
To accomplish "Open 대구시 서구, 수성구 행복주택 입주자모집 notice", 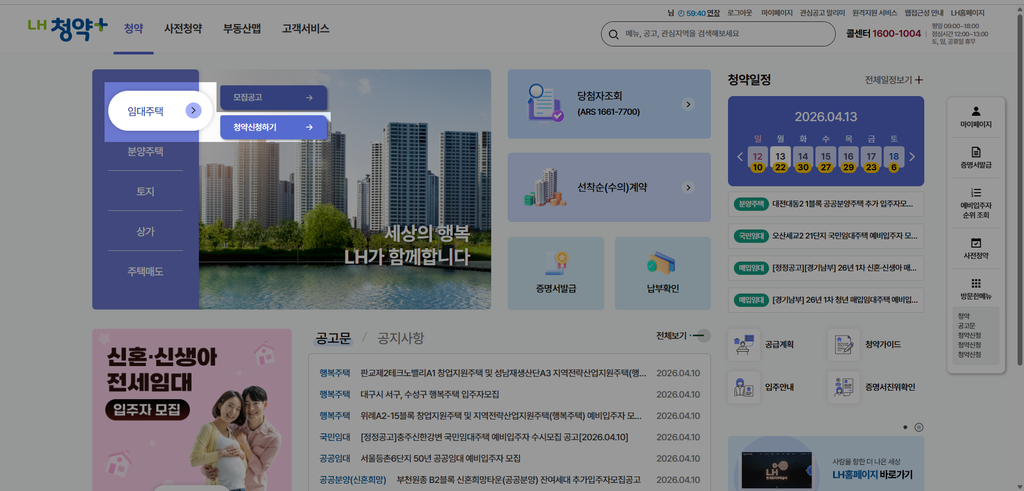I will [x=430, y=395].
